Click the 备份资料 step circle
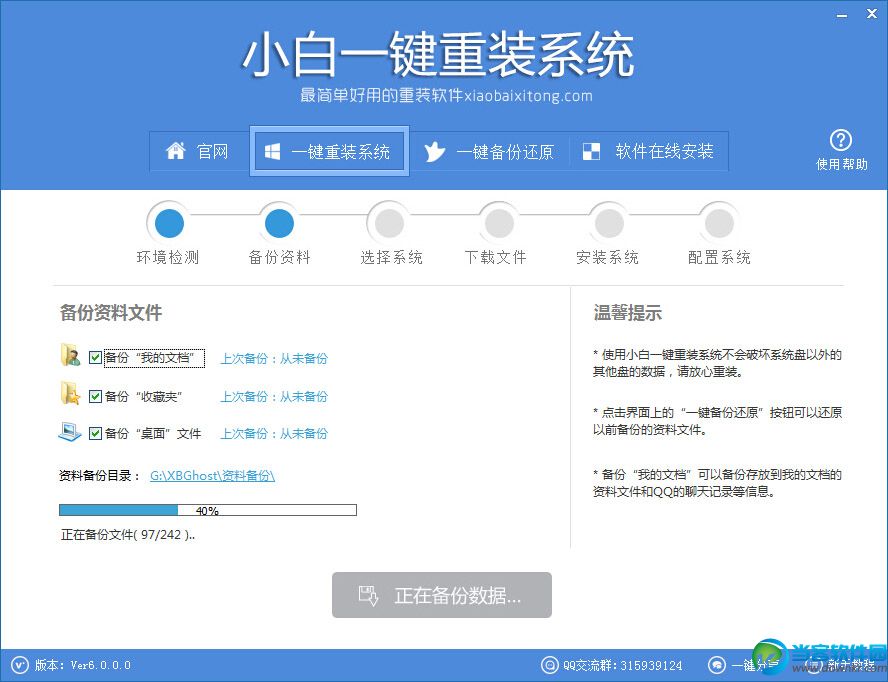This screenshot has width=888, height=682. (x=279, y=223)
